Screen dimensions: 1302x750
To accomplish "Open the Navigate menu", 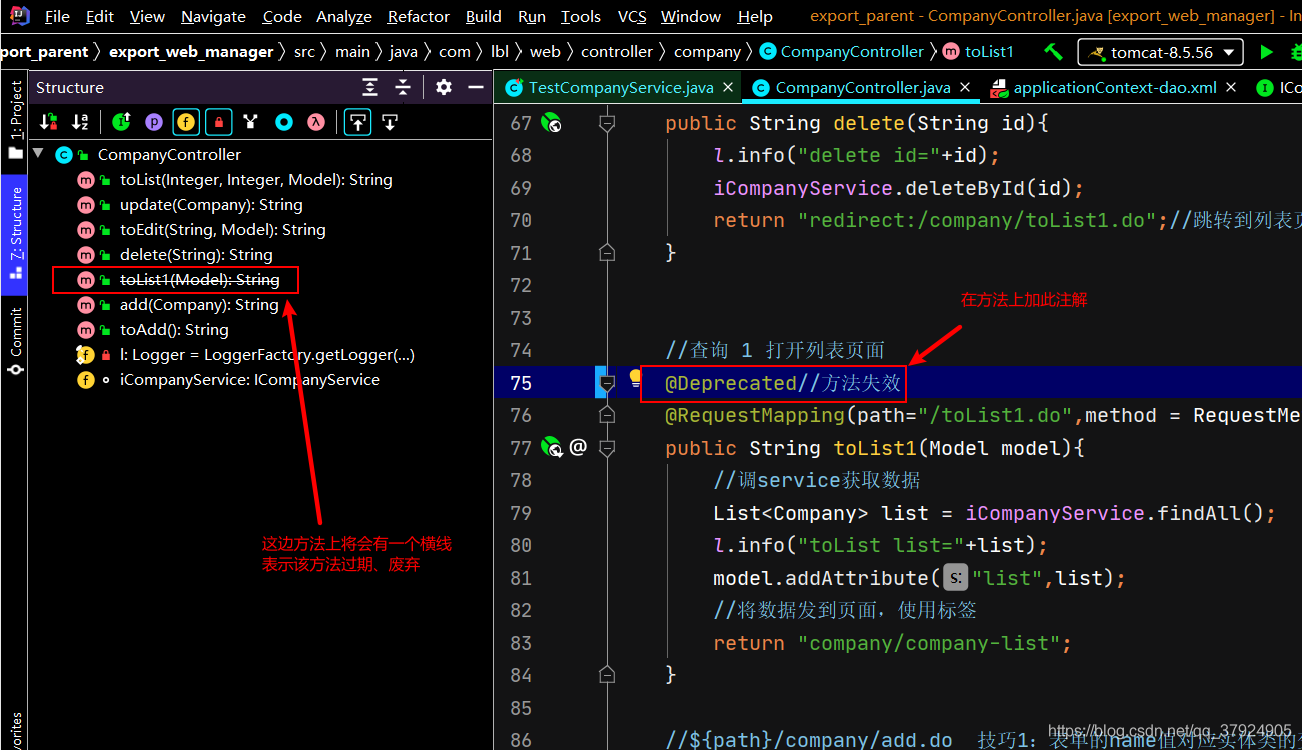I will 213,16.
